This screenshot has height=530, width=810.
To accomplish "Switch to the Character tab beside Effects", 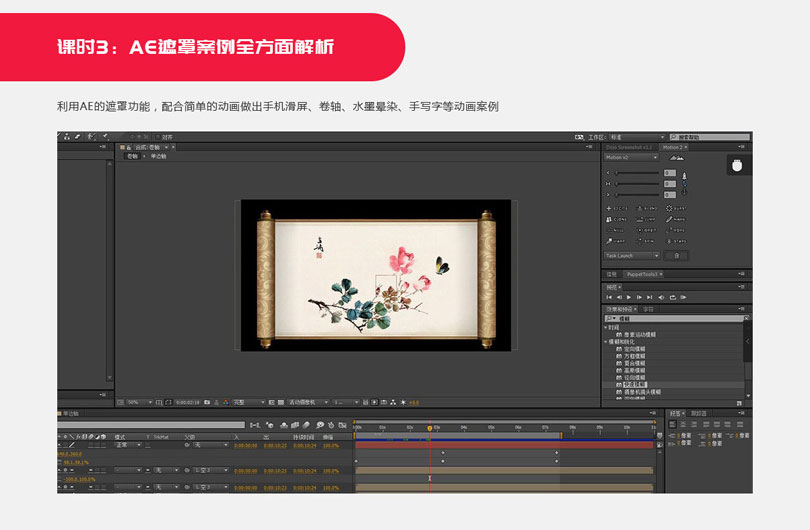I will [x=648, y=309].
